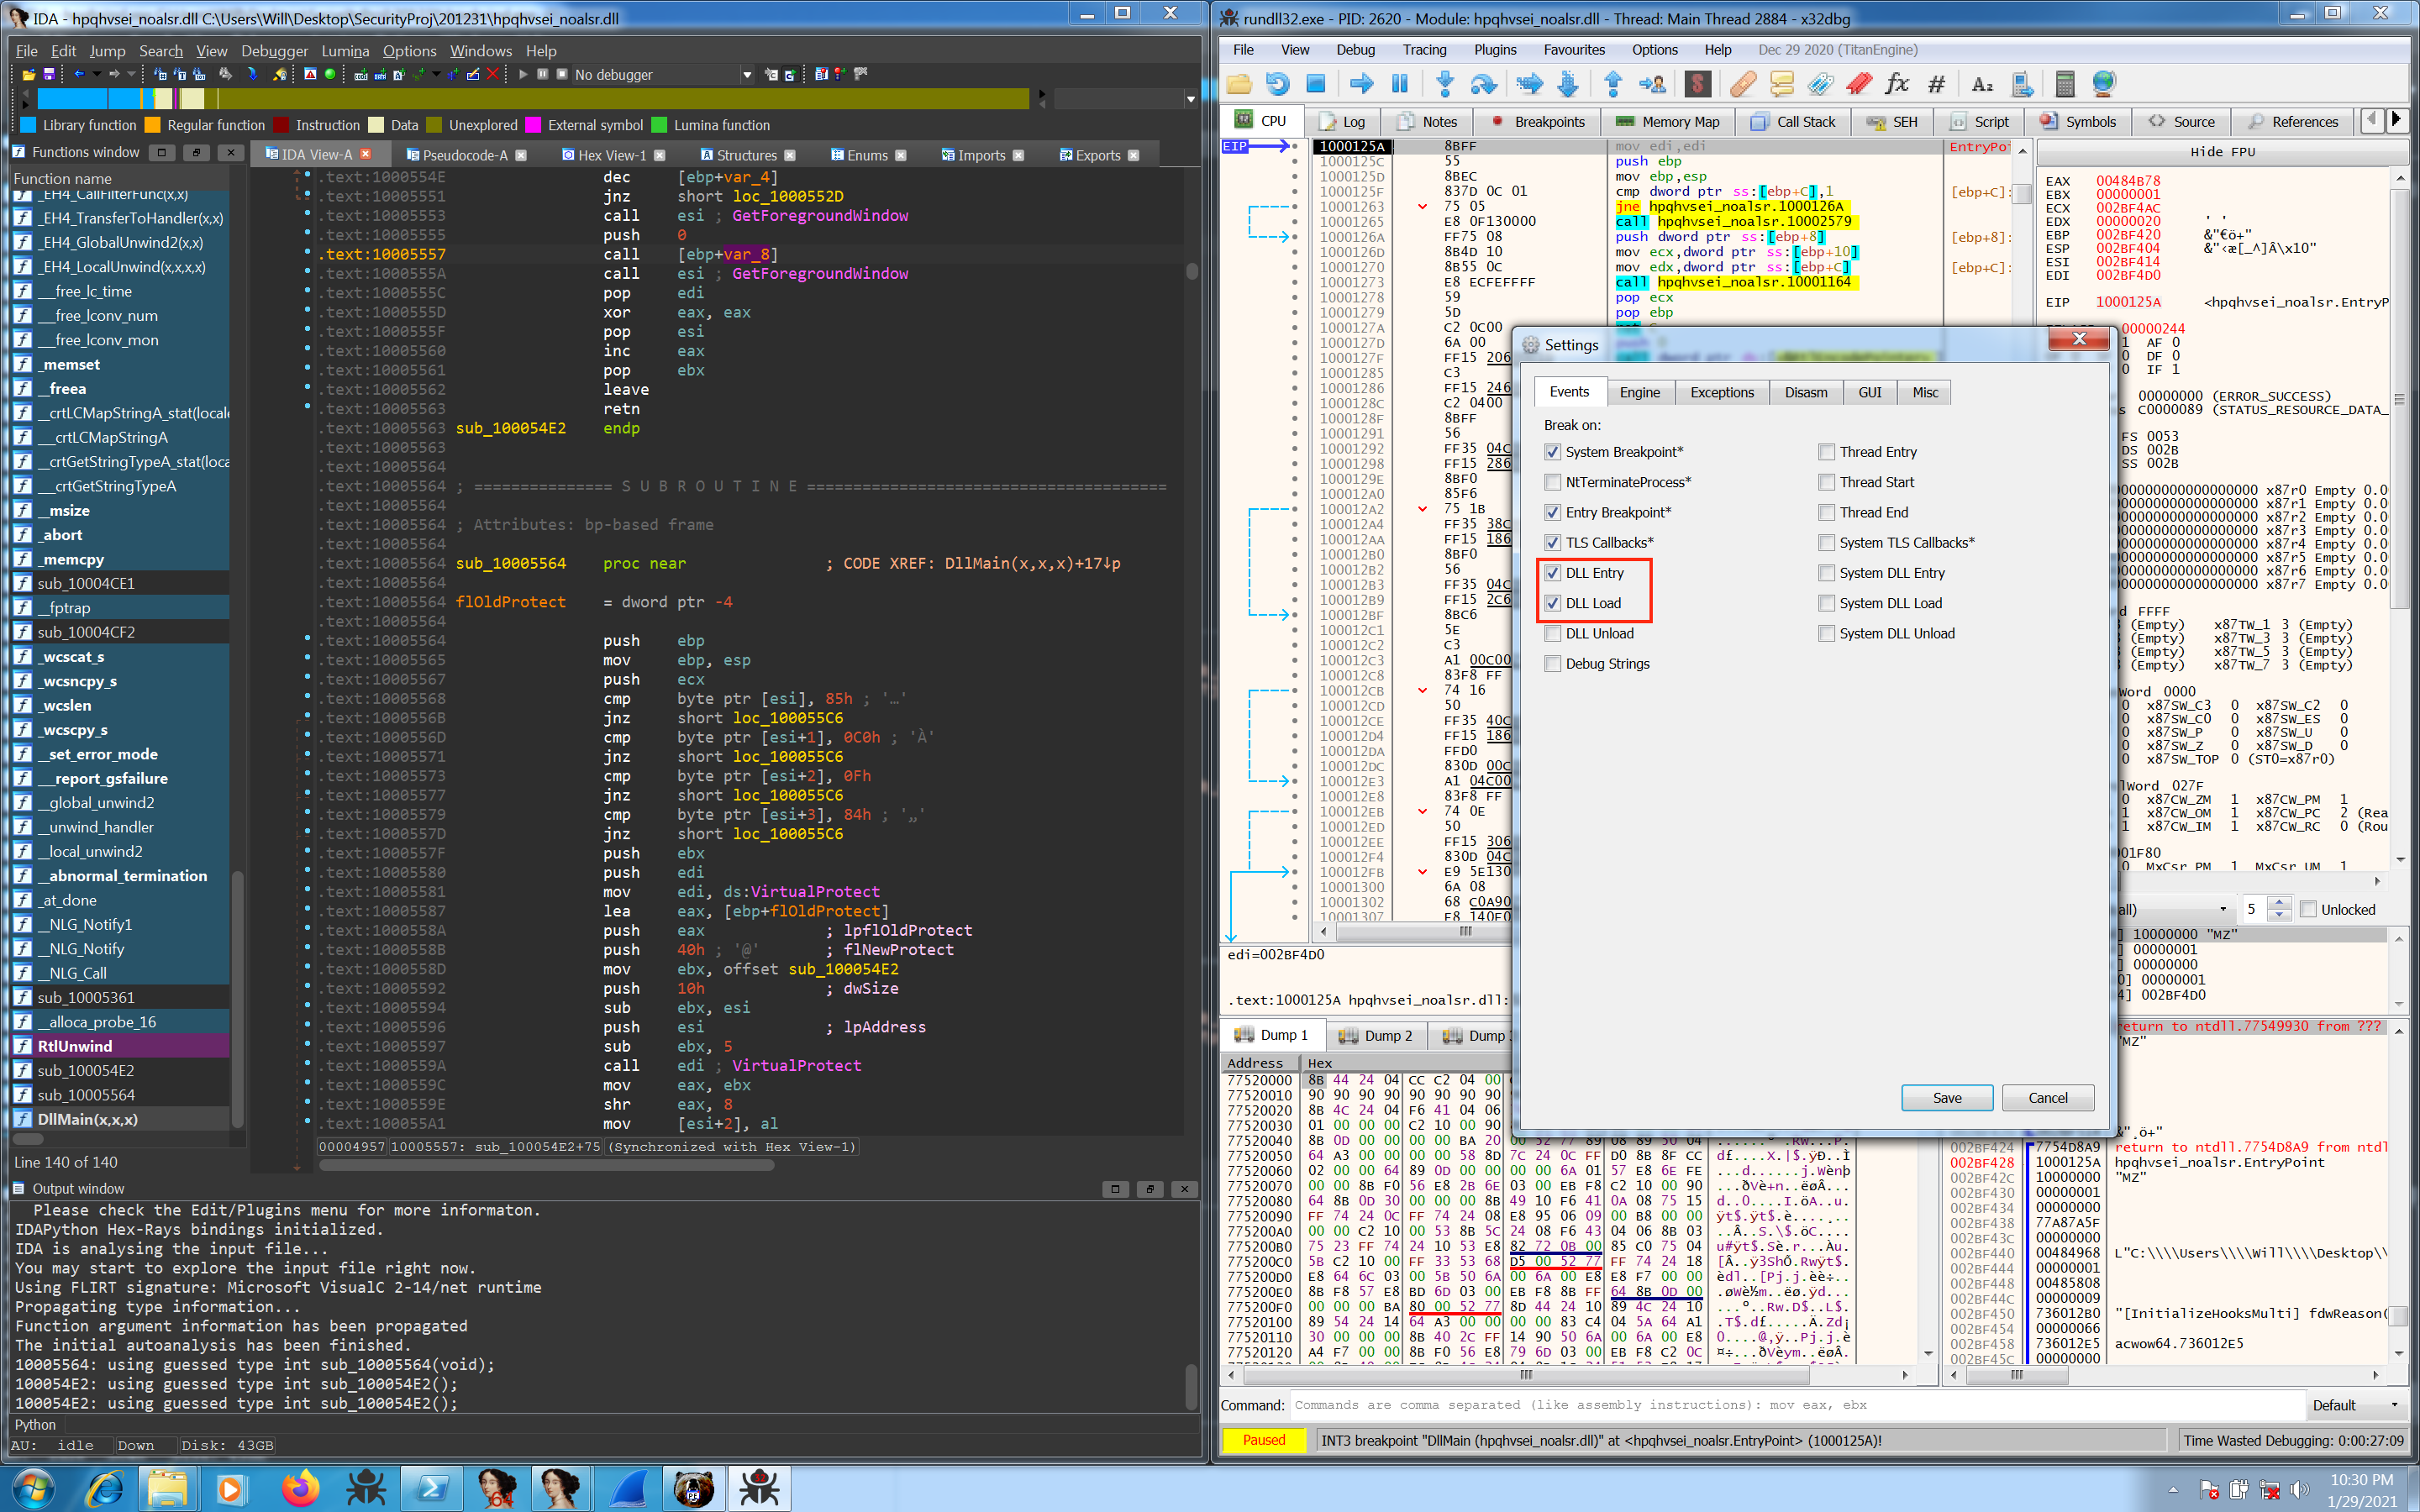Open the Scylla plugin icon
The image size is (2420, 1512).
pyautogui.click(x=1697, y=84)
